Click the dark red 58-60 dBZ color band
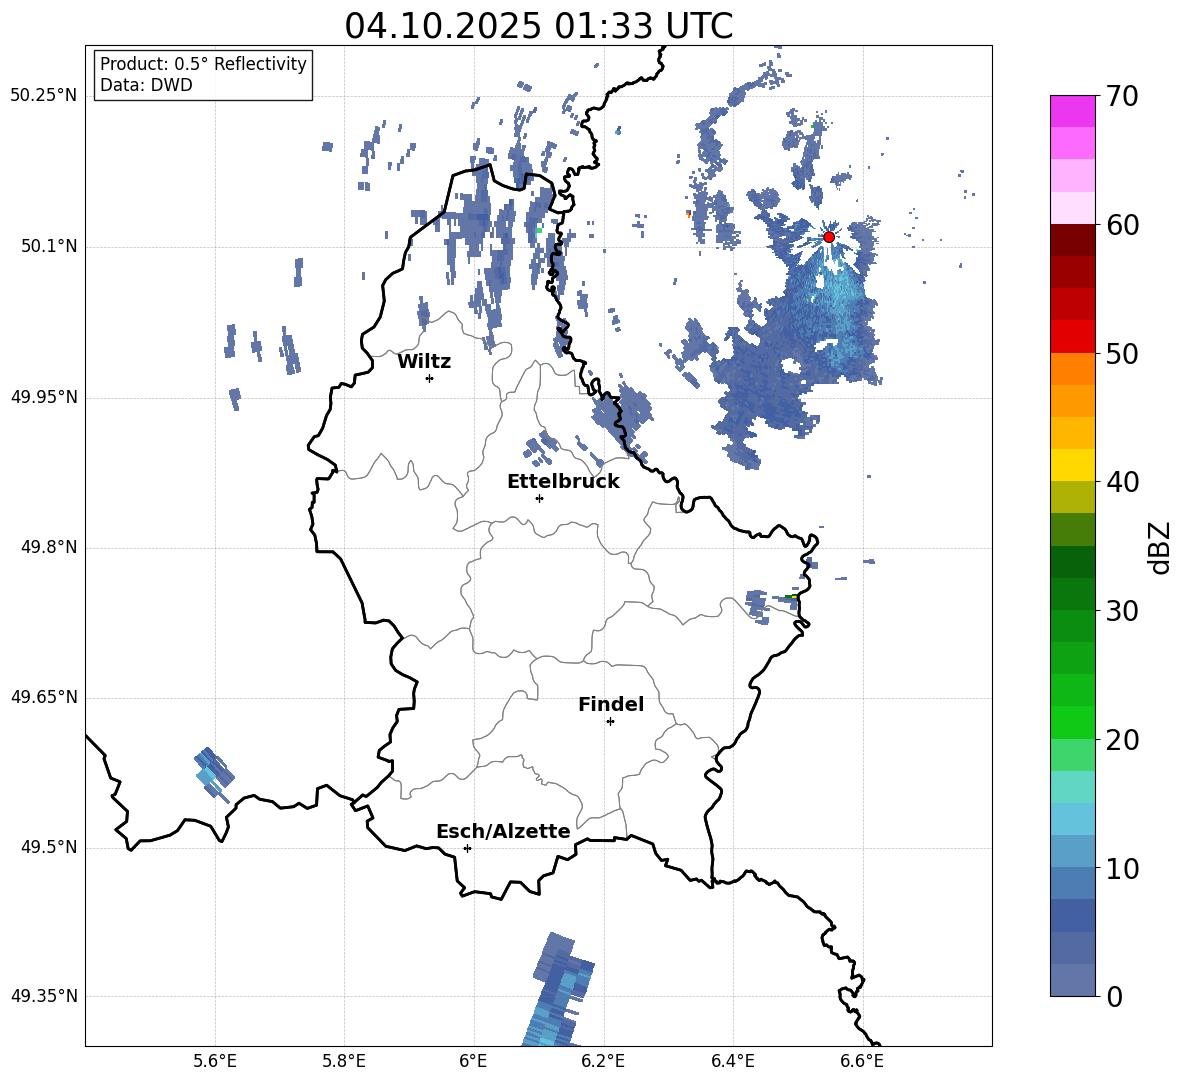 pos(1073,240)
